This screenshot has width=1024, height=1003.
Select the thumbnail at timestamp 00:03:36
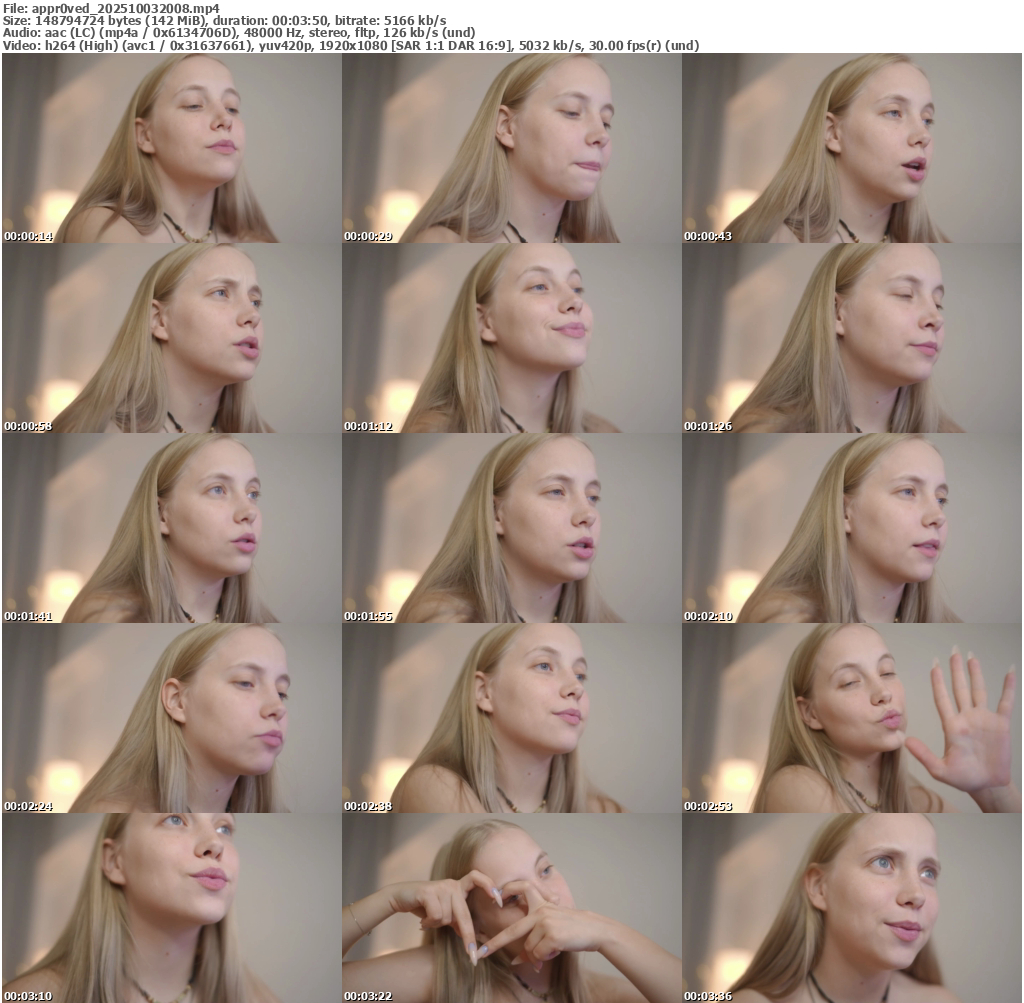(x=852, y=908)
